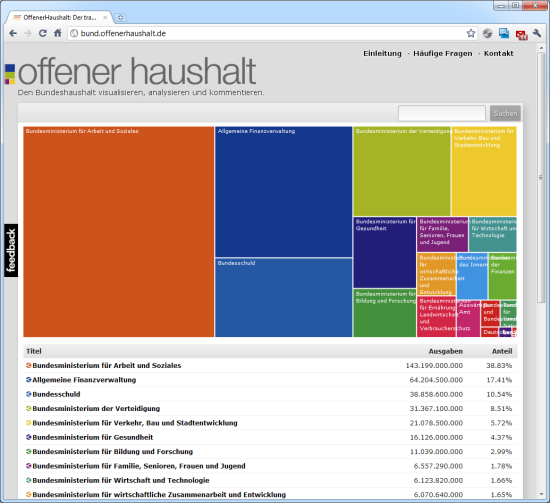Select olive Verteidigung treemap block
Screen dimensions: 550x503
coord(402,171)
